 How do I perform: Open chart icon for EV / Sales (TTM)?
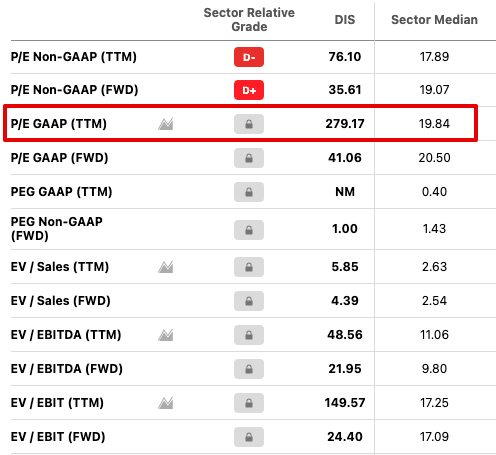(166, 267)
